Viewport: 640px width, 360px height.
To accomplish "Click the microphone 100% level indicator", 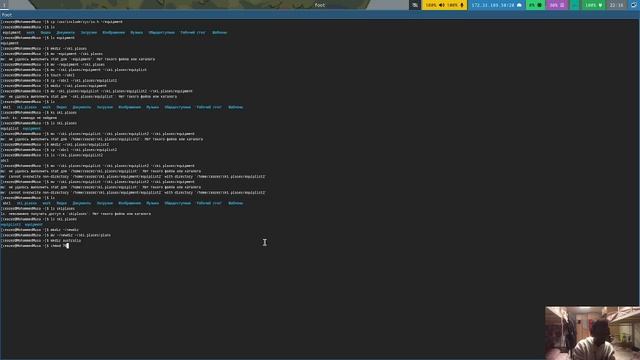I will tap(456, 5).
